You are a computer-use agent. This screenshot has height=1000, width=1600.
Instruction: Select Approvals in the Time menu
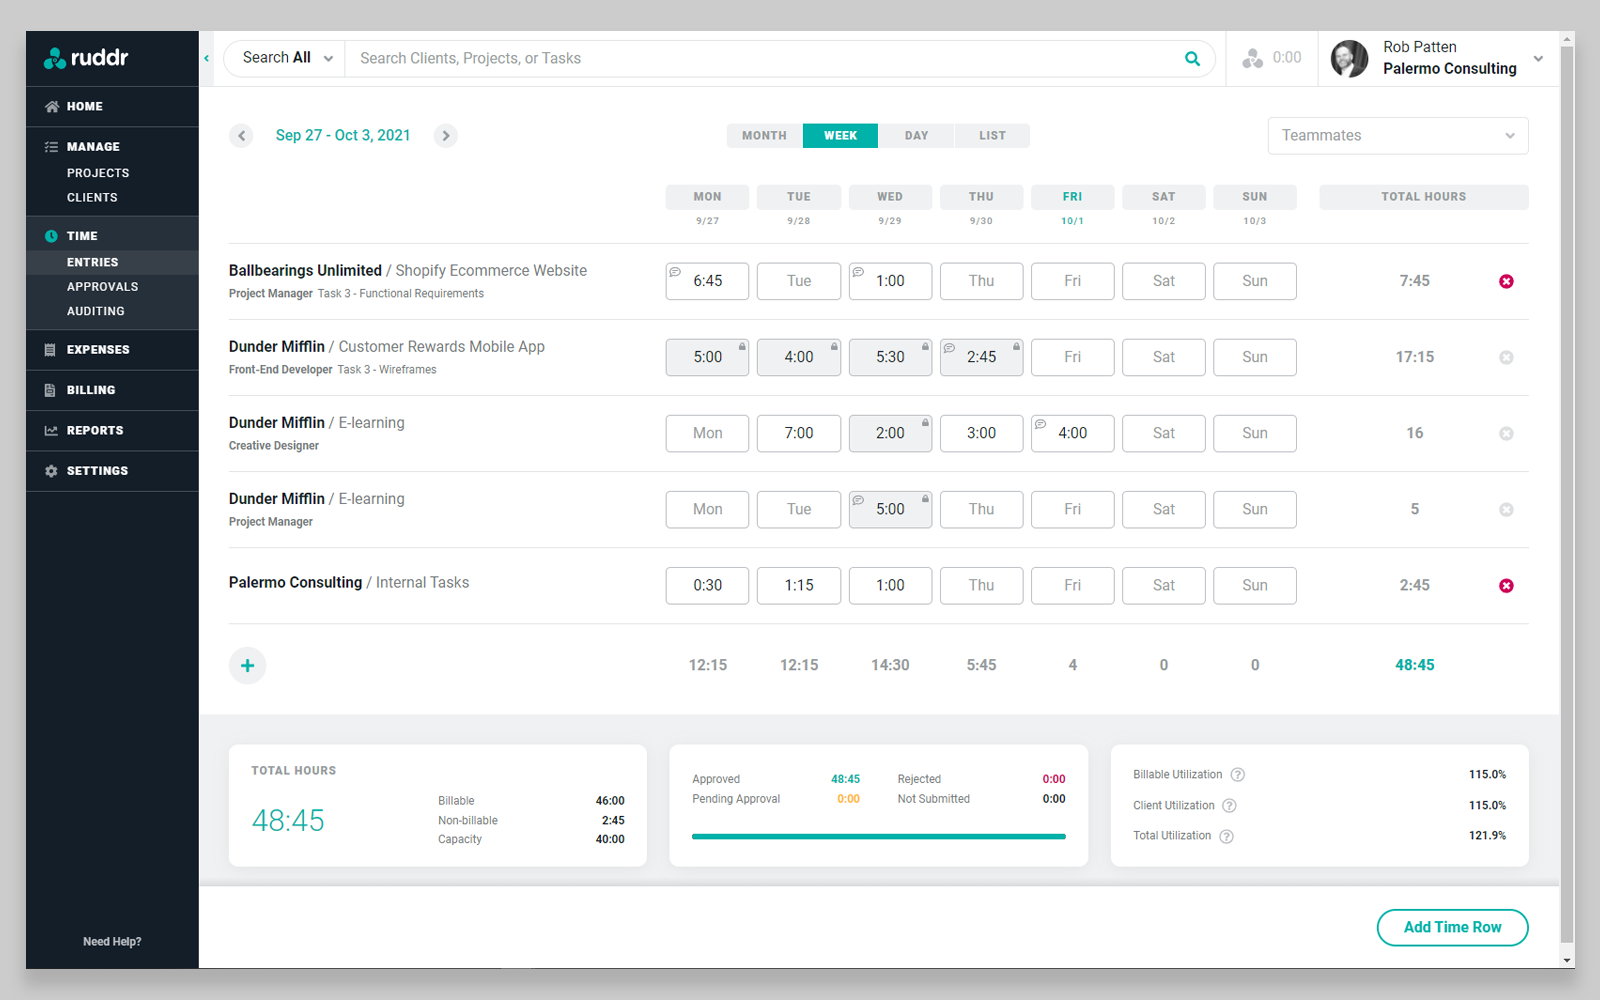point(103,286)
